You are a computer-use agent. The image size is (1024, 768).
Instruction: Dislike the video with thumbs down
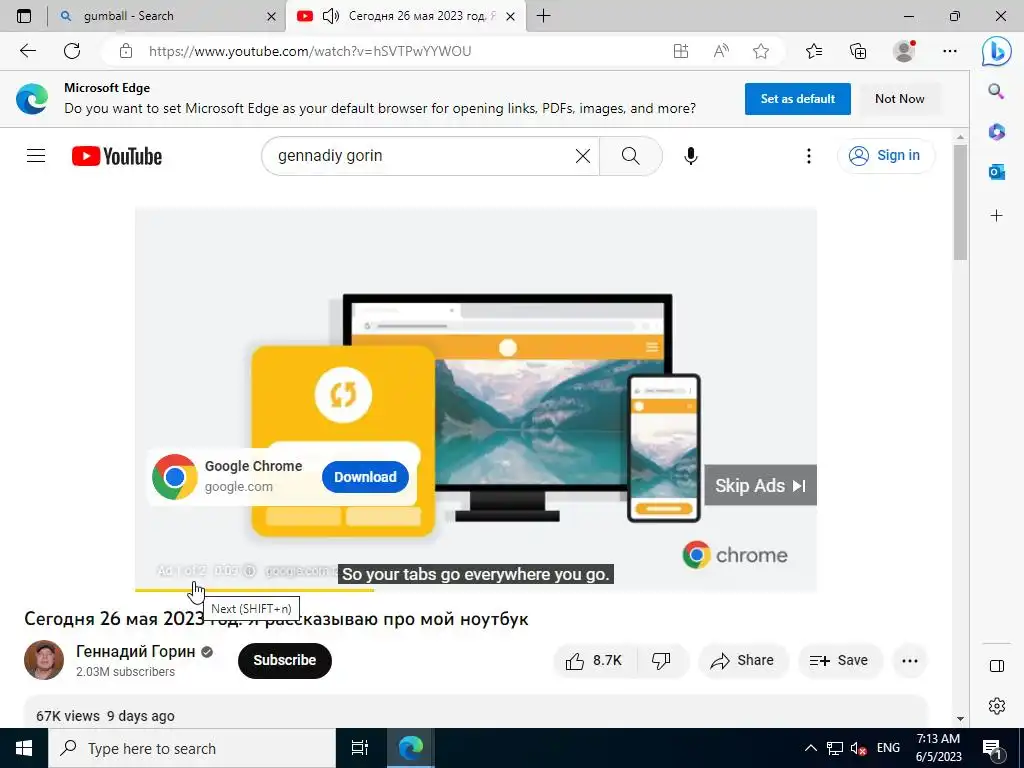(x=661, y=661)
